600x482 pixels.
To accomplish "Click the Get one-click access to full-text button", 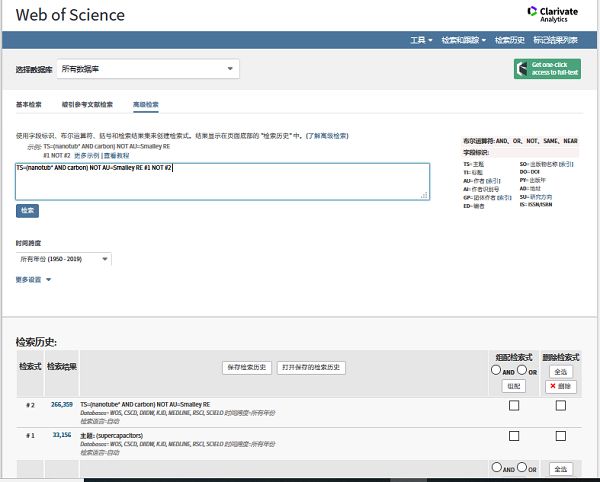I will pyautogui.click(x=546, y=68).
